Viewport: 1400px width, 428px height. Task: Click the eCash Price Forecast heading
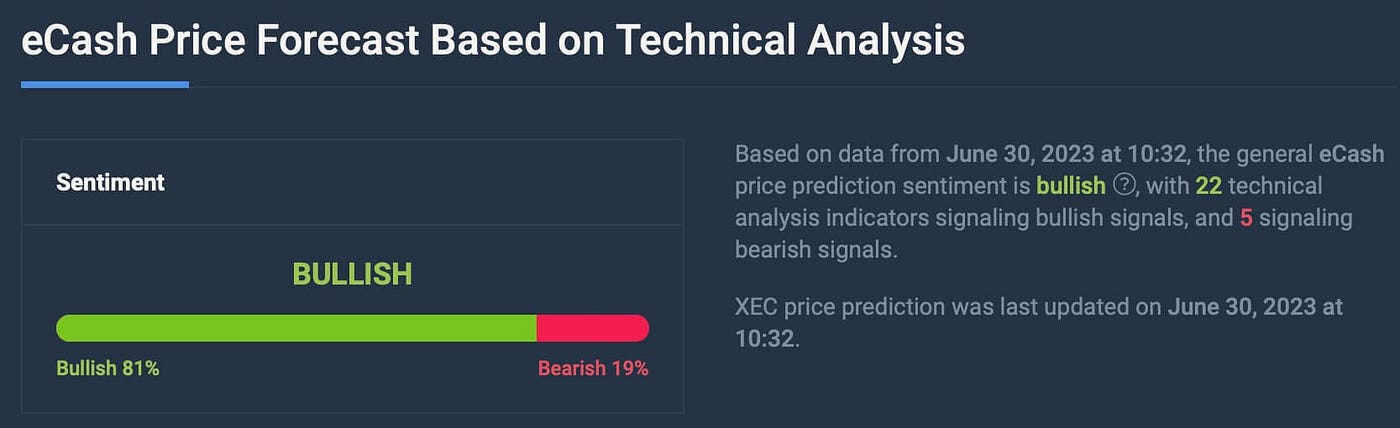(492, 41)
